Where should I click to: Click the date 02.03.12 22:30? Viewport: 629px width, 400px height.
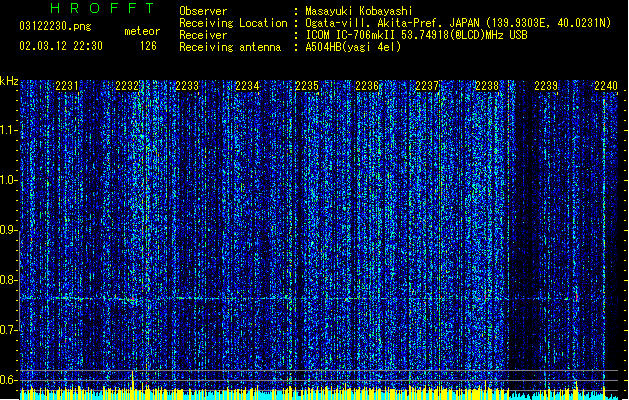click(61, 46)
